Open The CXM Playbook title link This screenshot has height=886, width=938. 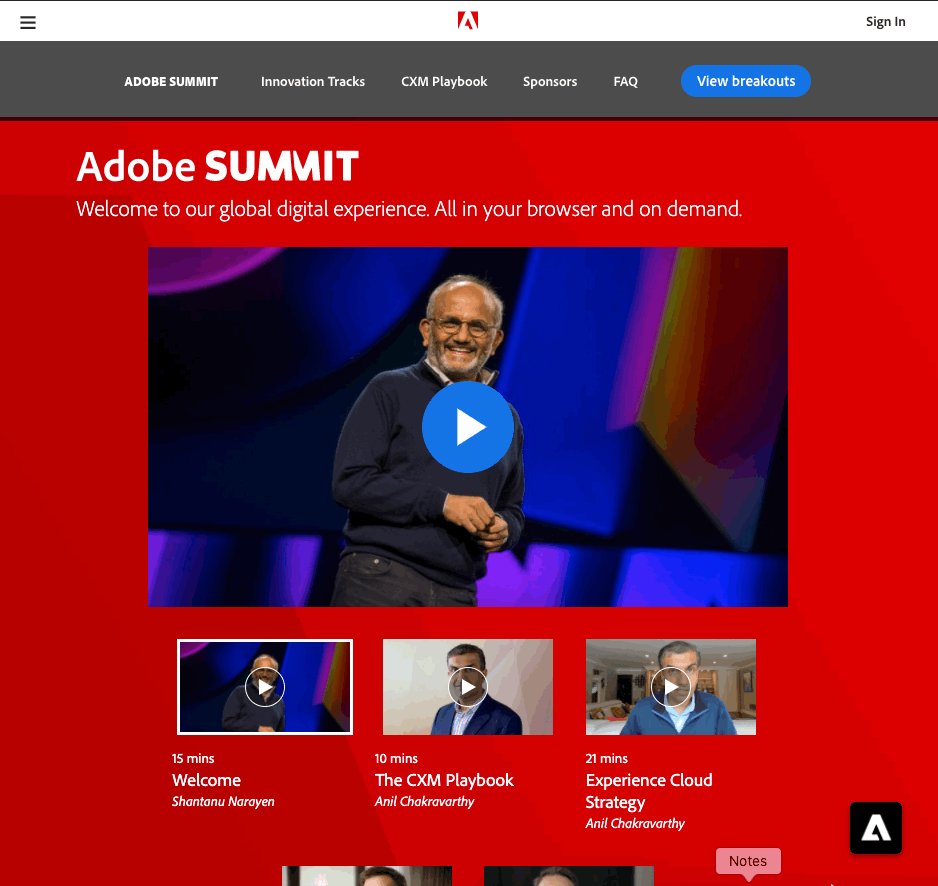tap(444, 780)
